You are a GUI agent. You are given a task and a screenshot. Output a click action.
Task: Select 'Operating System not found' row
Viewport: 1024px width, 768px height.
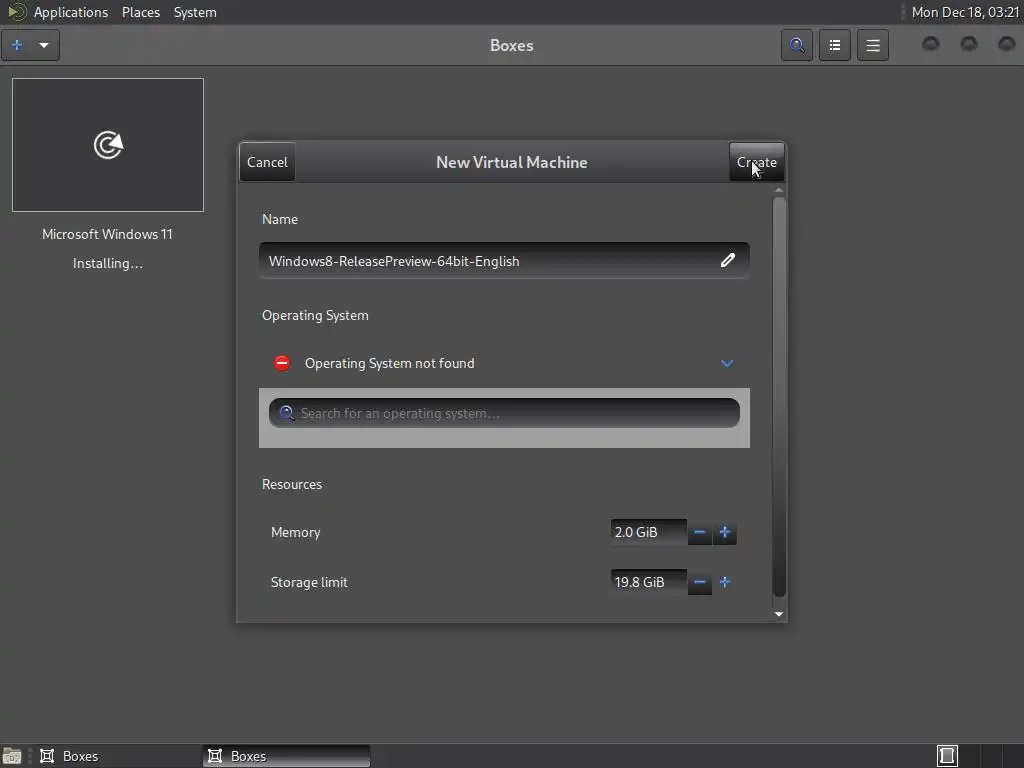pos(504,363)
